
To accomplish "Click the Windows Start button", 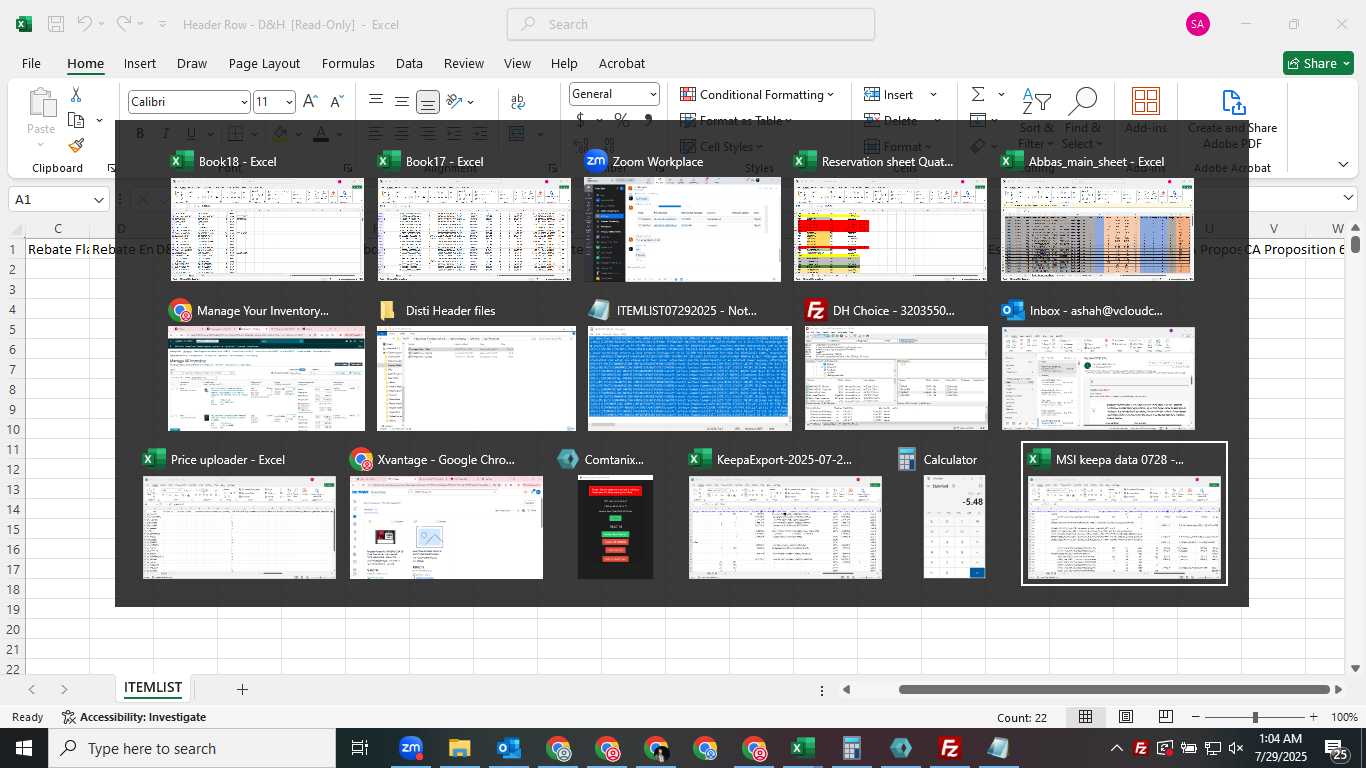I will point(24,748).
